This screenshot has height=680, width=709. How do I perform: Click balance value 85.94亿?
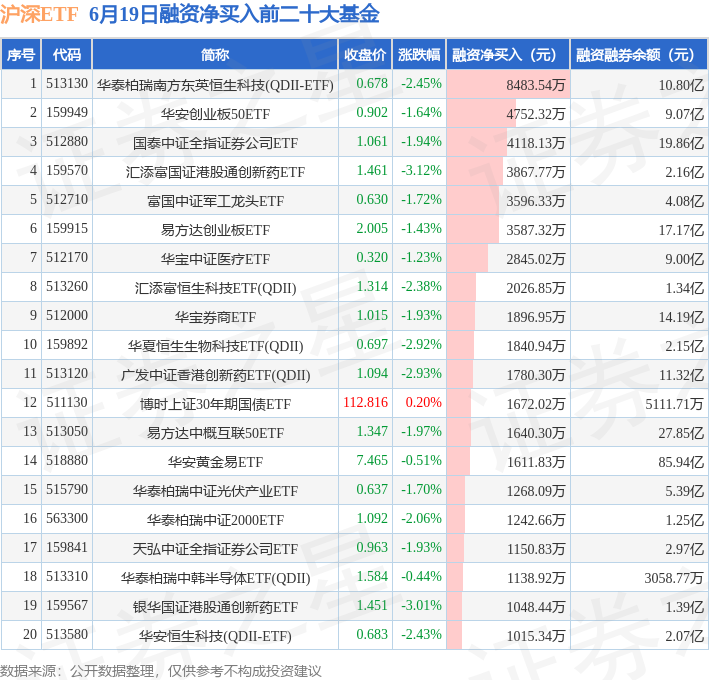click(x=681, y=462)
